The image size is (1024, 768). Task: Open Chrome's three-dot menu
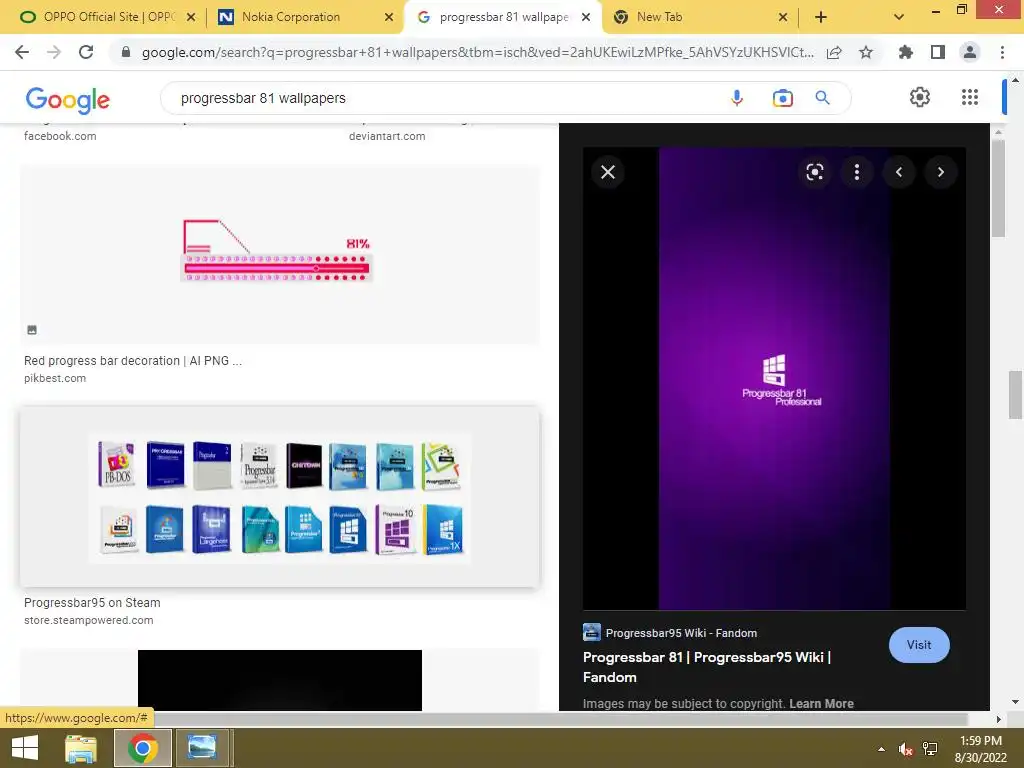1002,52
